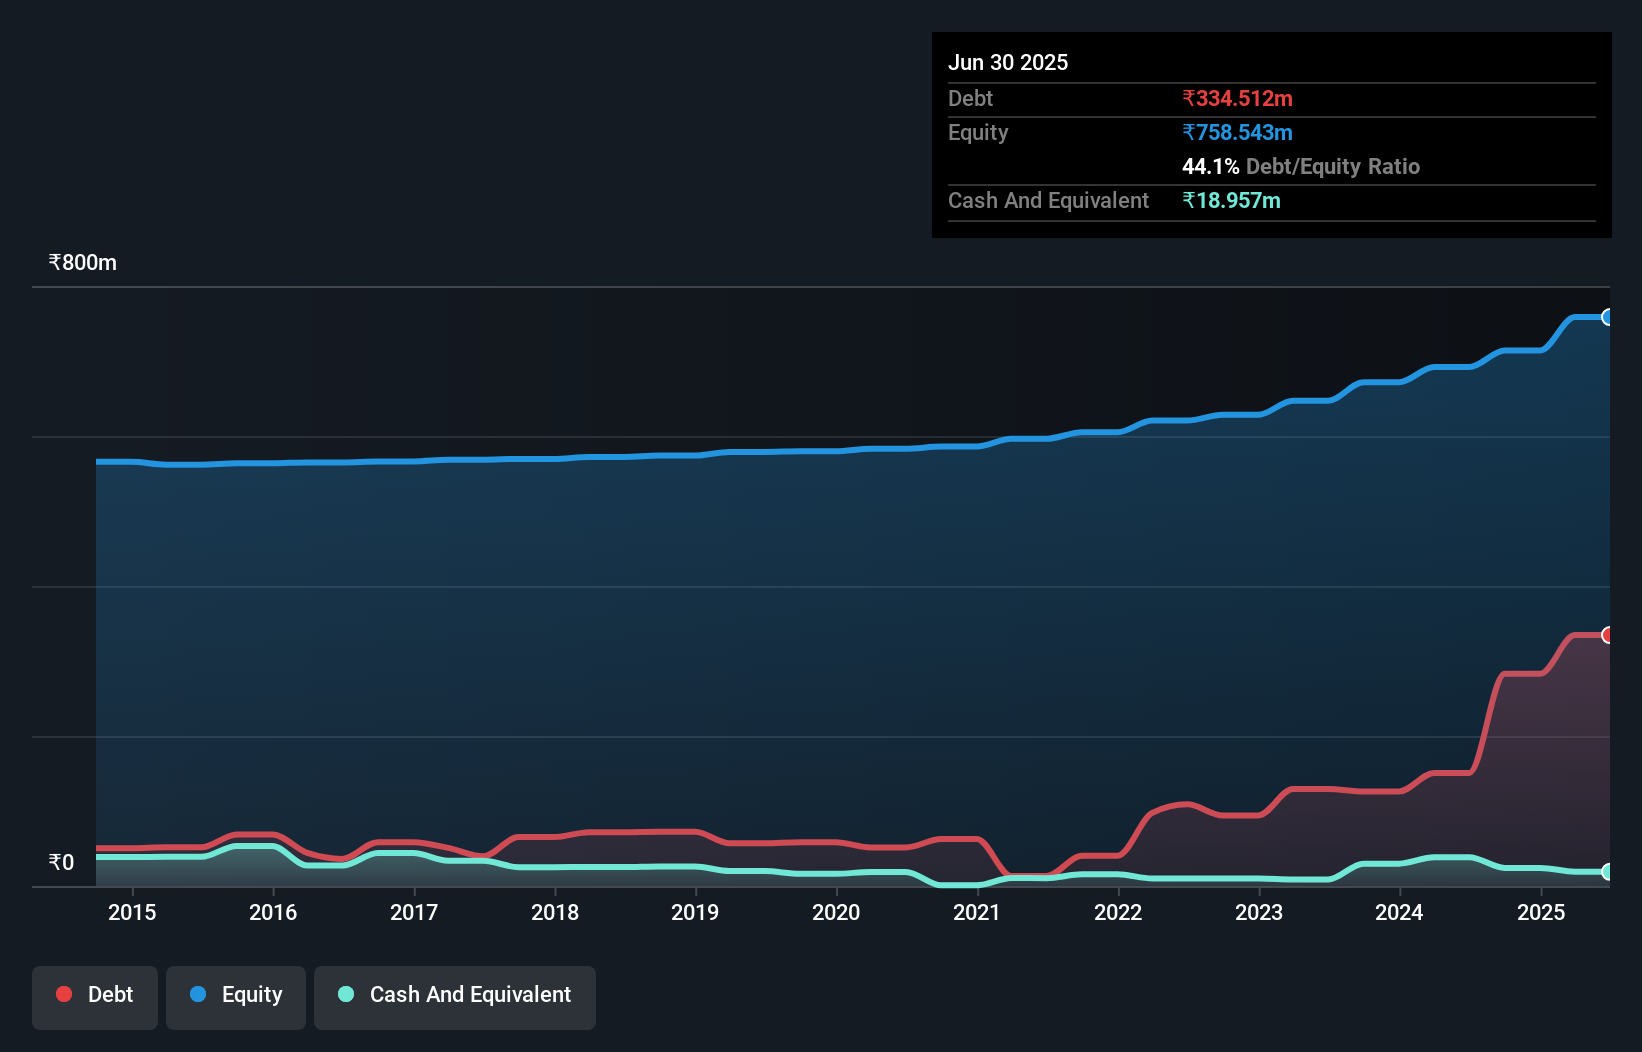This screenshot has height=1052, width=1642.
Task: Click the ₹334.512m Debt value
Action: (x=1238, y=98)
